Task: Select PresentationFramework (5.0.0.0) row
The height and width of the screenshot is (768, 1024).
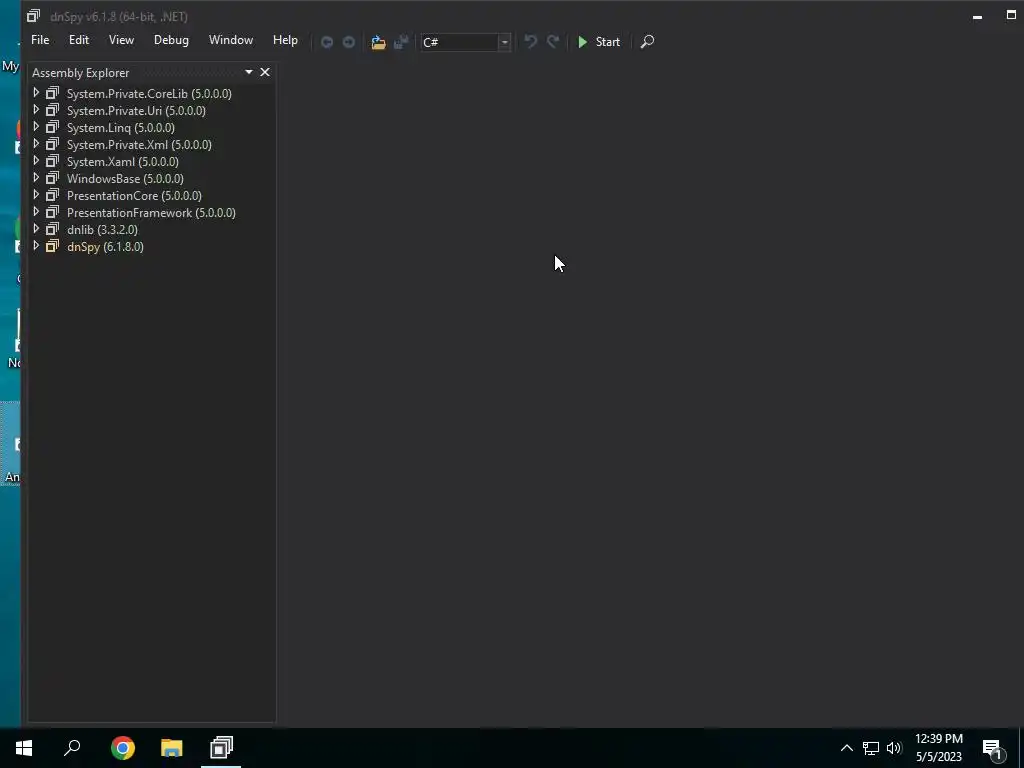Action: 152,212
